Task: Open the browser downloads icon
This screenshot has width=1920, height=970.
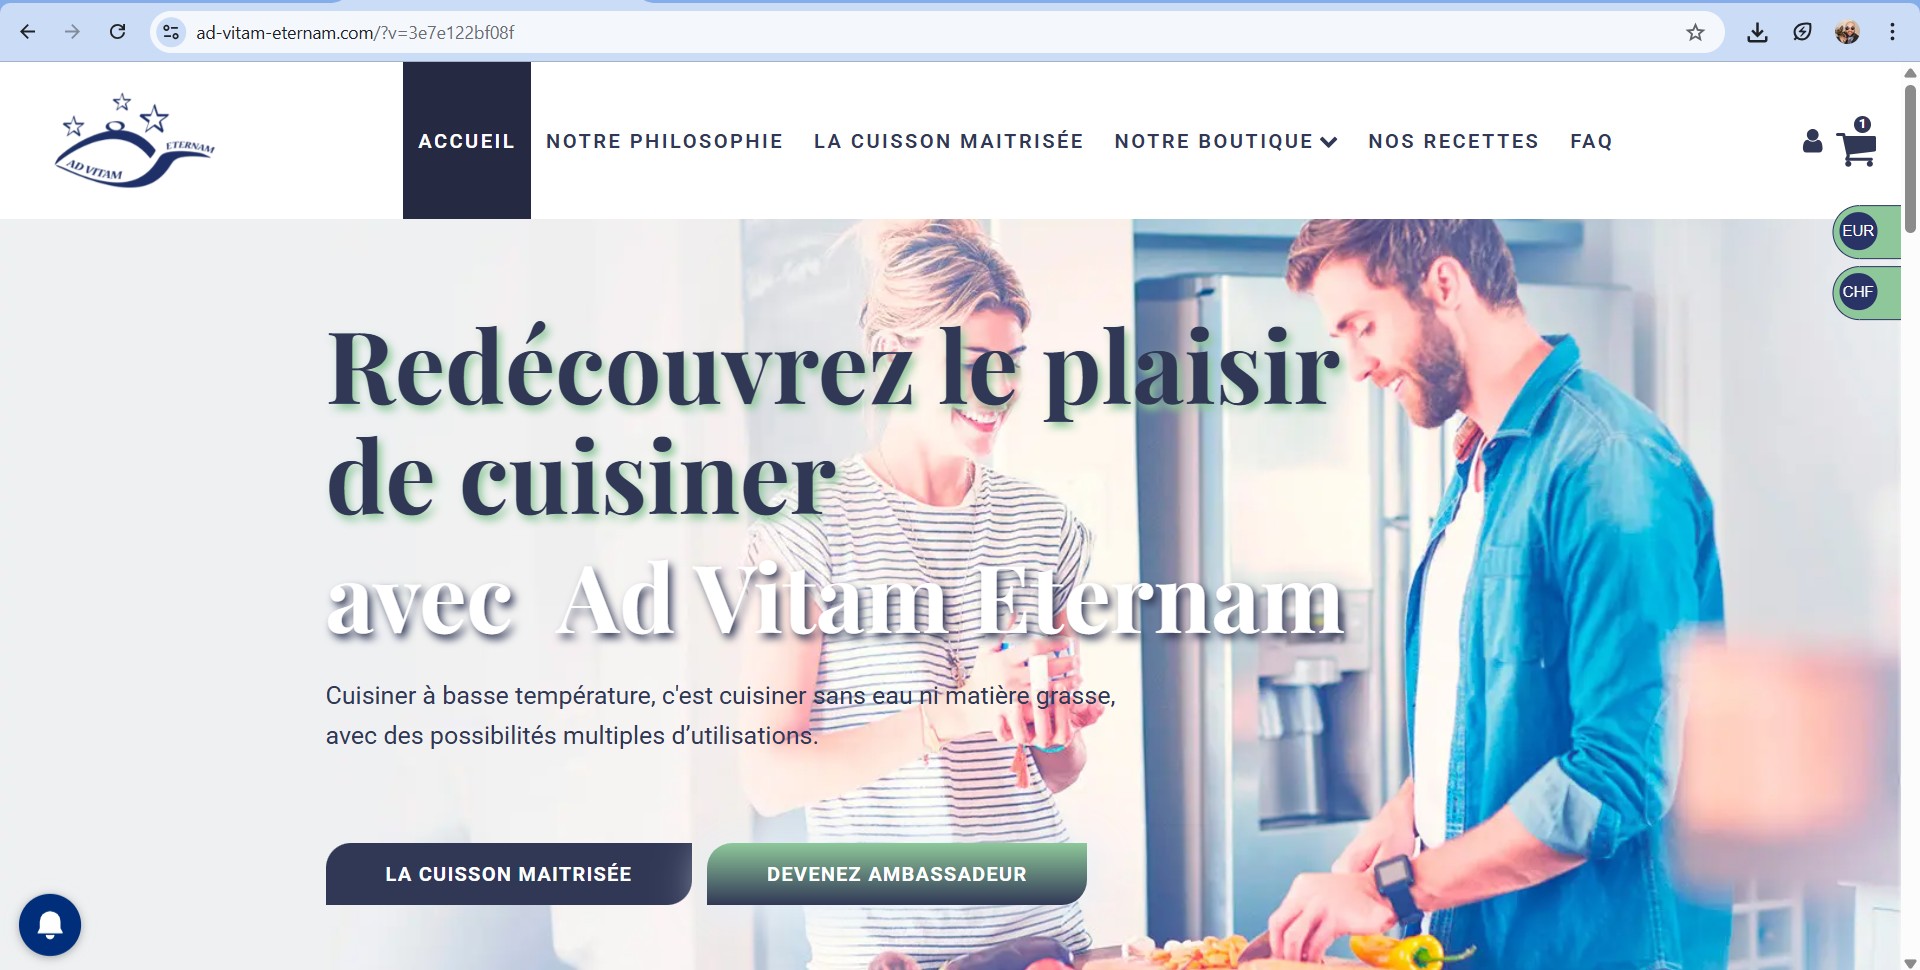Action: click(1757, 32)
